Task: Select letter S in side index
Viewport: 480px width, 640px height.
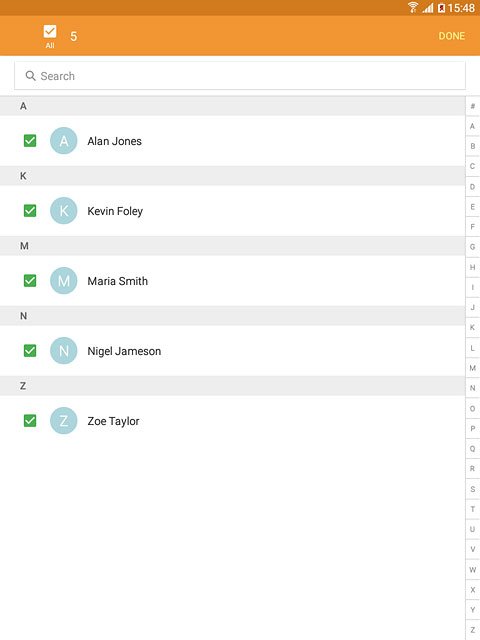Action: pyautogui.click(x=473, y=489)
